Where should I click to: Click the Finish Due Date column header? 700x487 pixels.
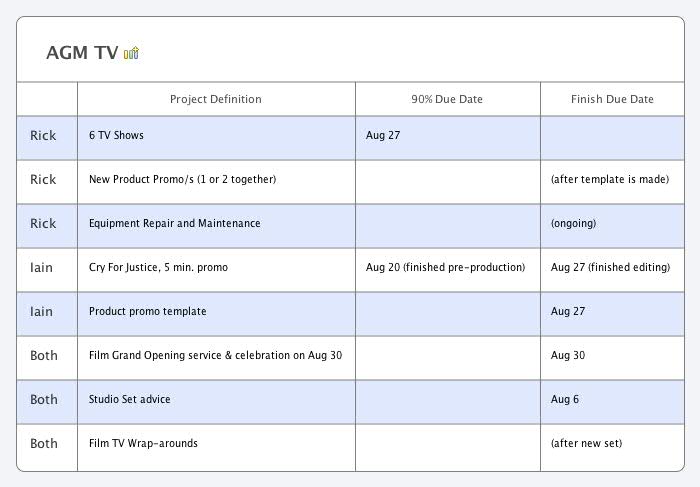point(612,99)
